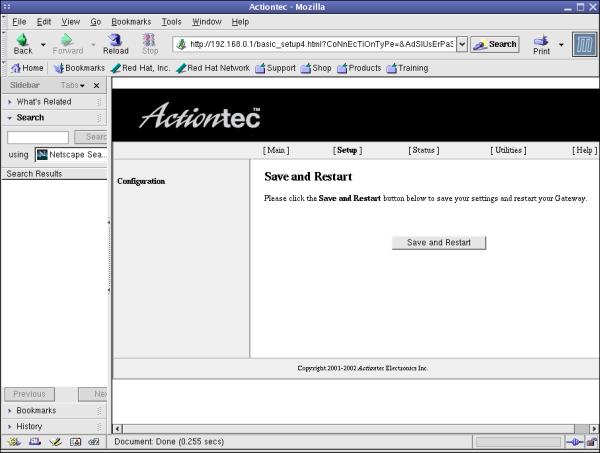Screen dimensions: 600x453
Task: Click the Address Book icon in the status bar
Action: pos(75,442)
